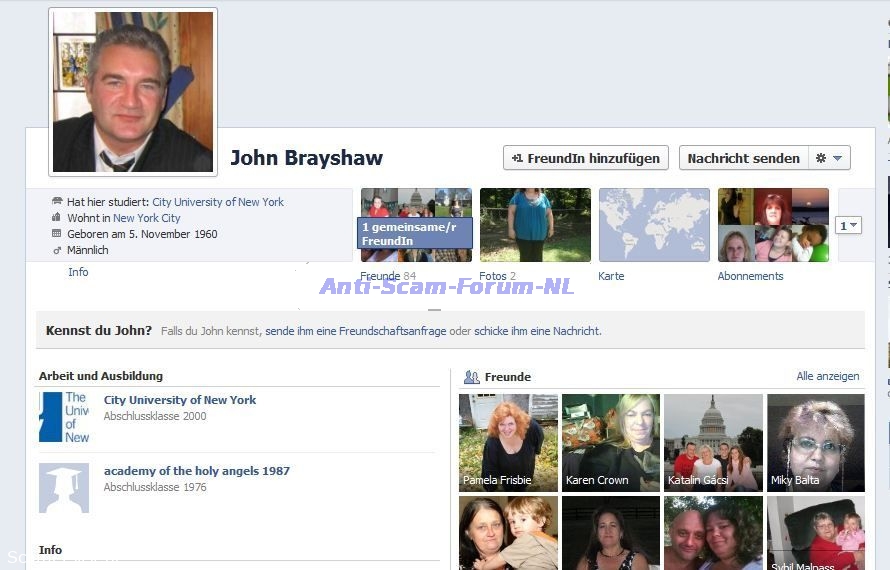Click the Freunde section people icon
Image resolution: width=890 pixels, height=570 pixels.
pyautogui.click(x=472, y=377)
